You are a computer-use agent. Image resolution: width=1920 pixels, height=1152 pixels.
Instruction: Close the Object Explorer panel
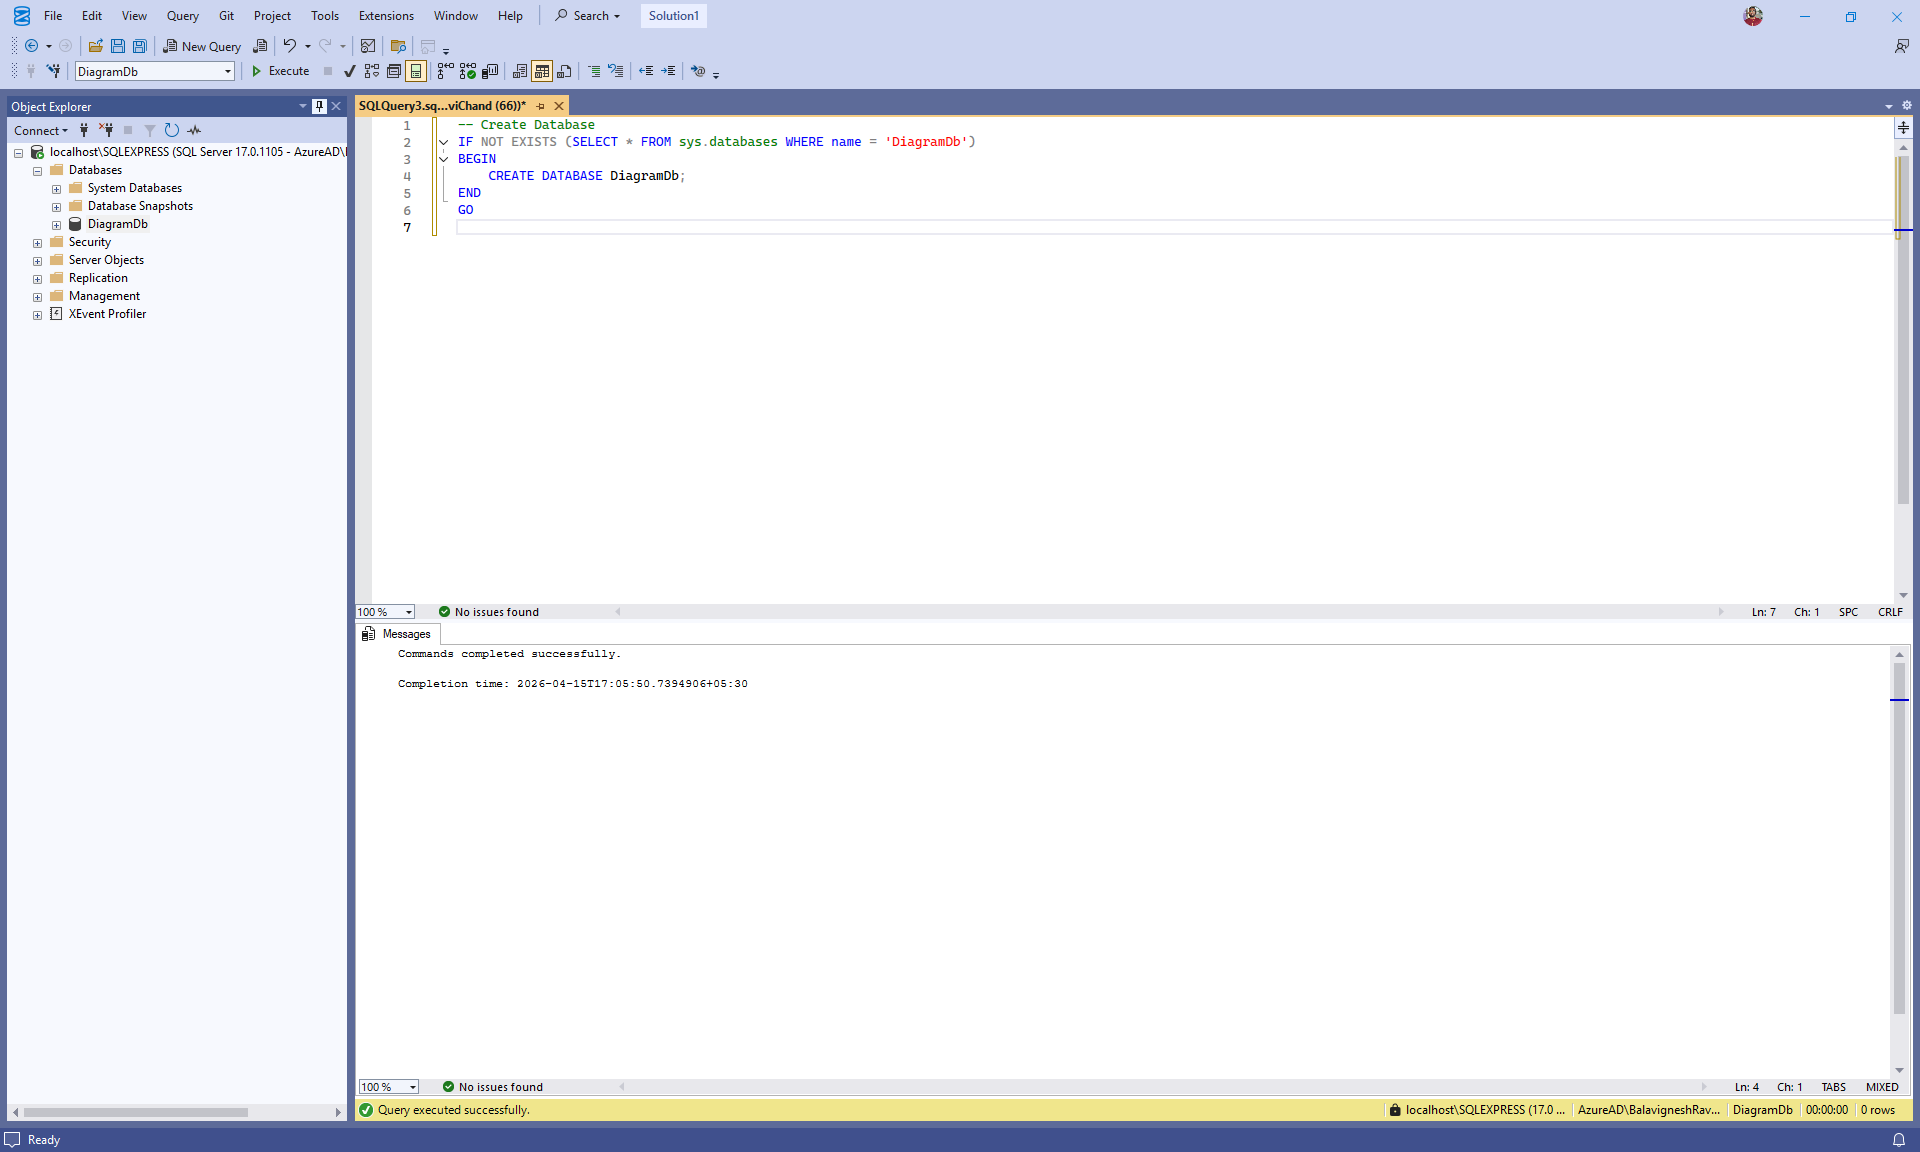pyautogui.click(x=336, y=106)
